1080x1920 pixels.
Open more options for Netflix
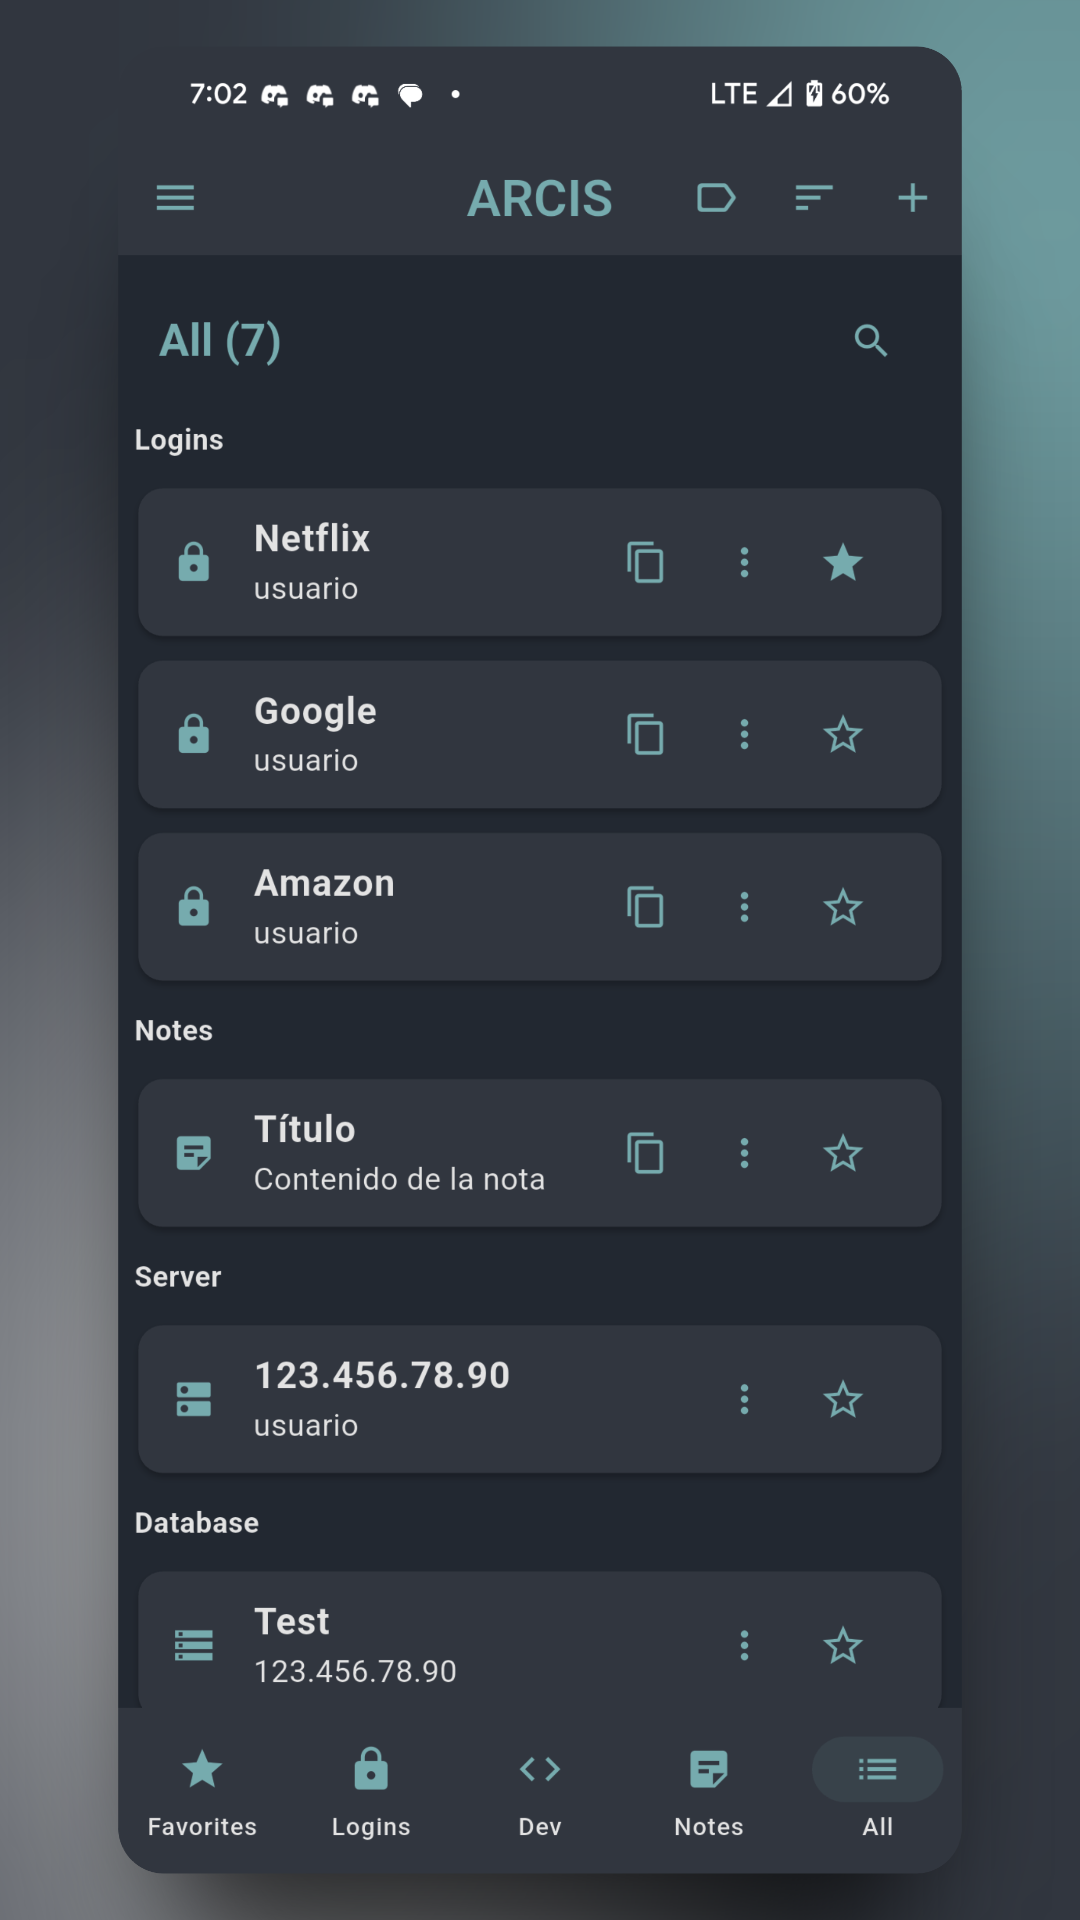744,562
